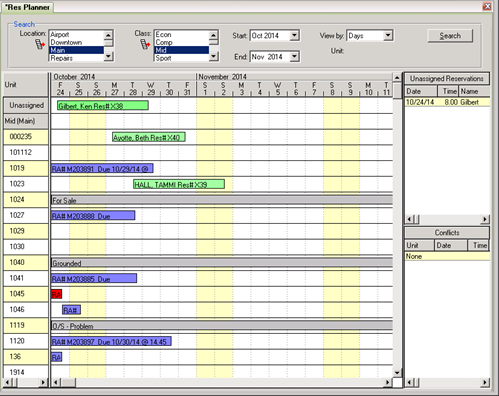Open the End month dropdown
The image size is (499, 396).
[x=294, y=57]
